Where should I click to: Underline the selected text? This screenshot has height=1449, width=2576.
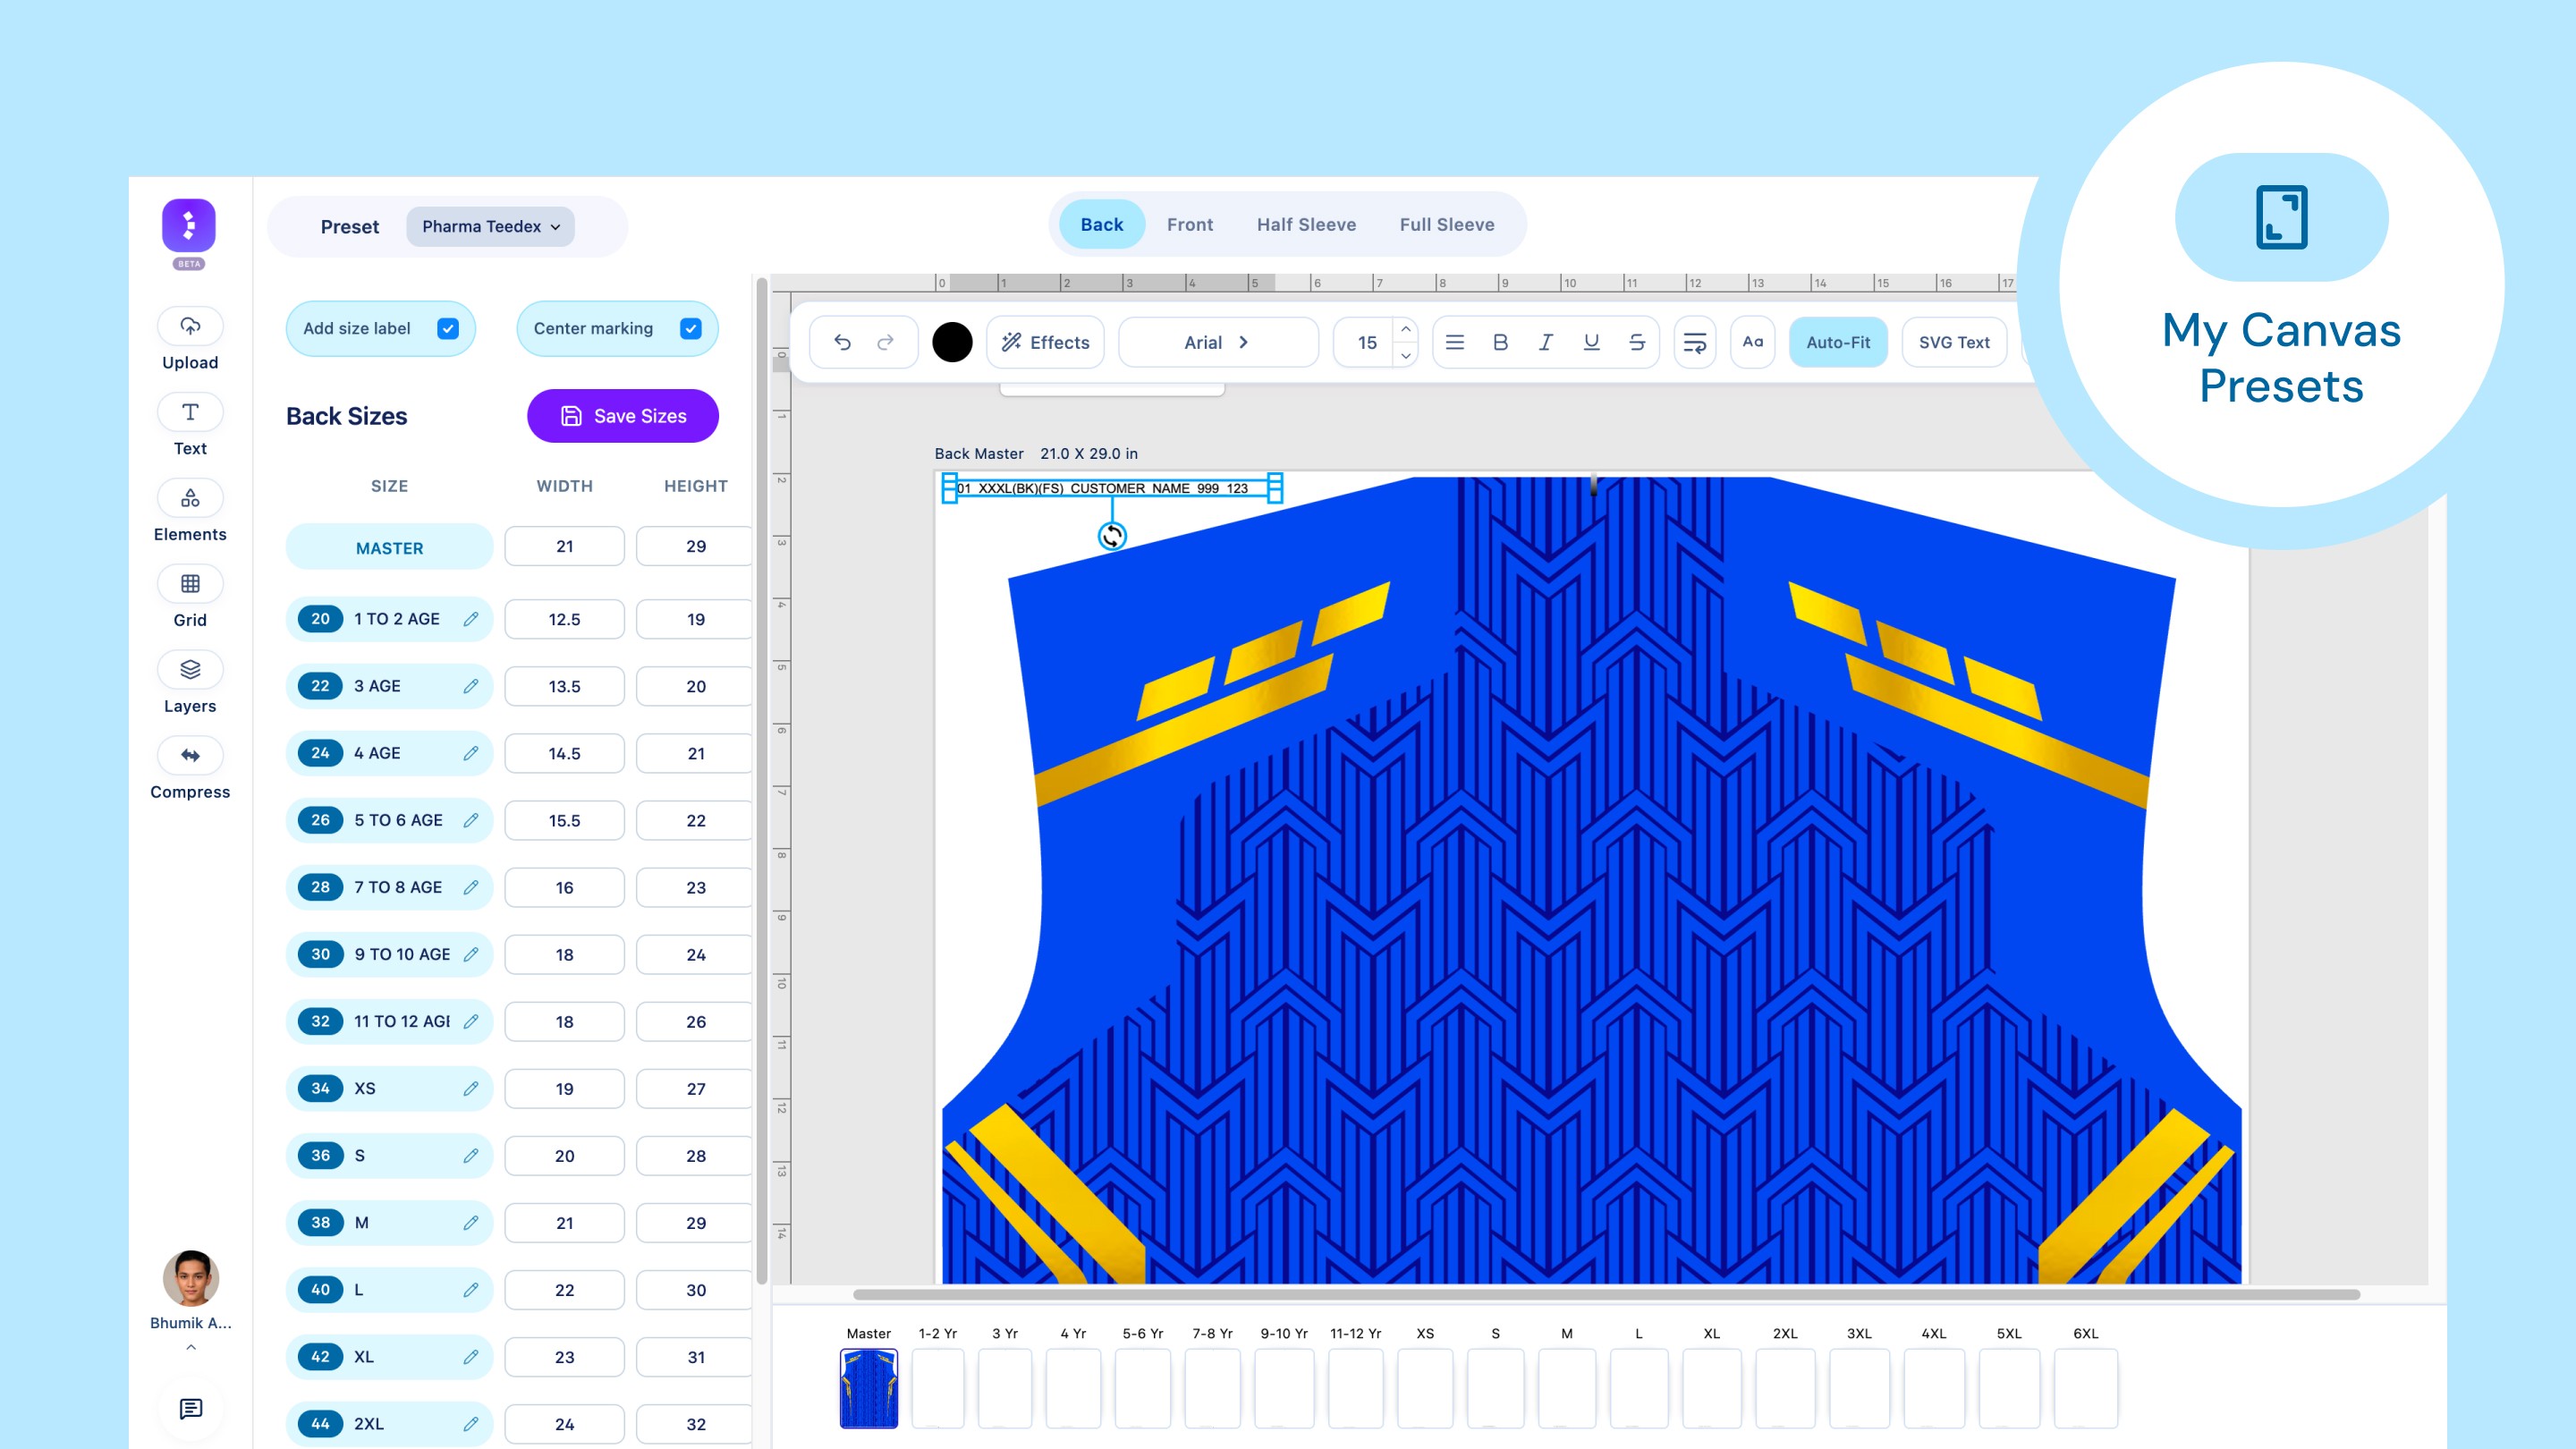pos(1591,342)
